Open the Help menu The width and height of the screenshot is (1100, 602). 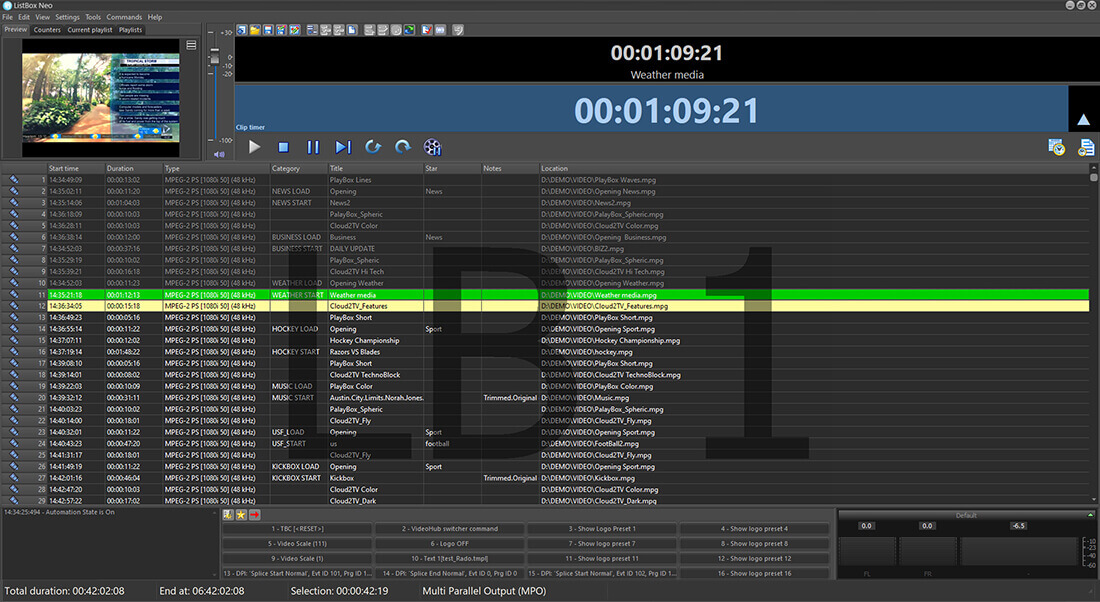155,17
